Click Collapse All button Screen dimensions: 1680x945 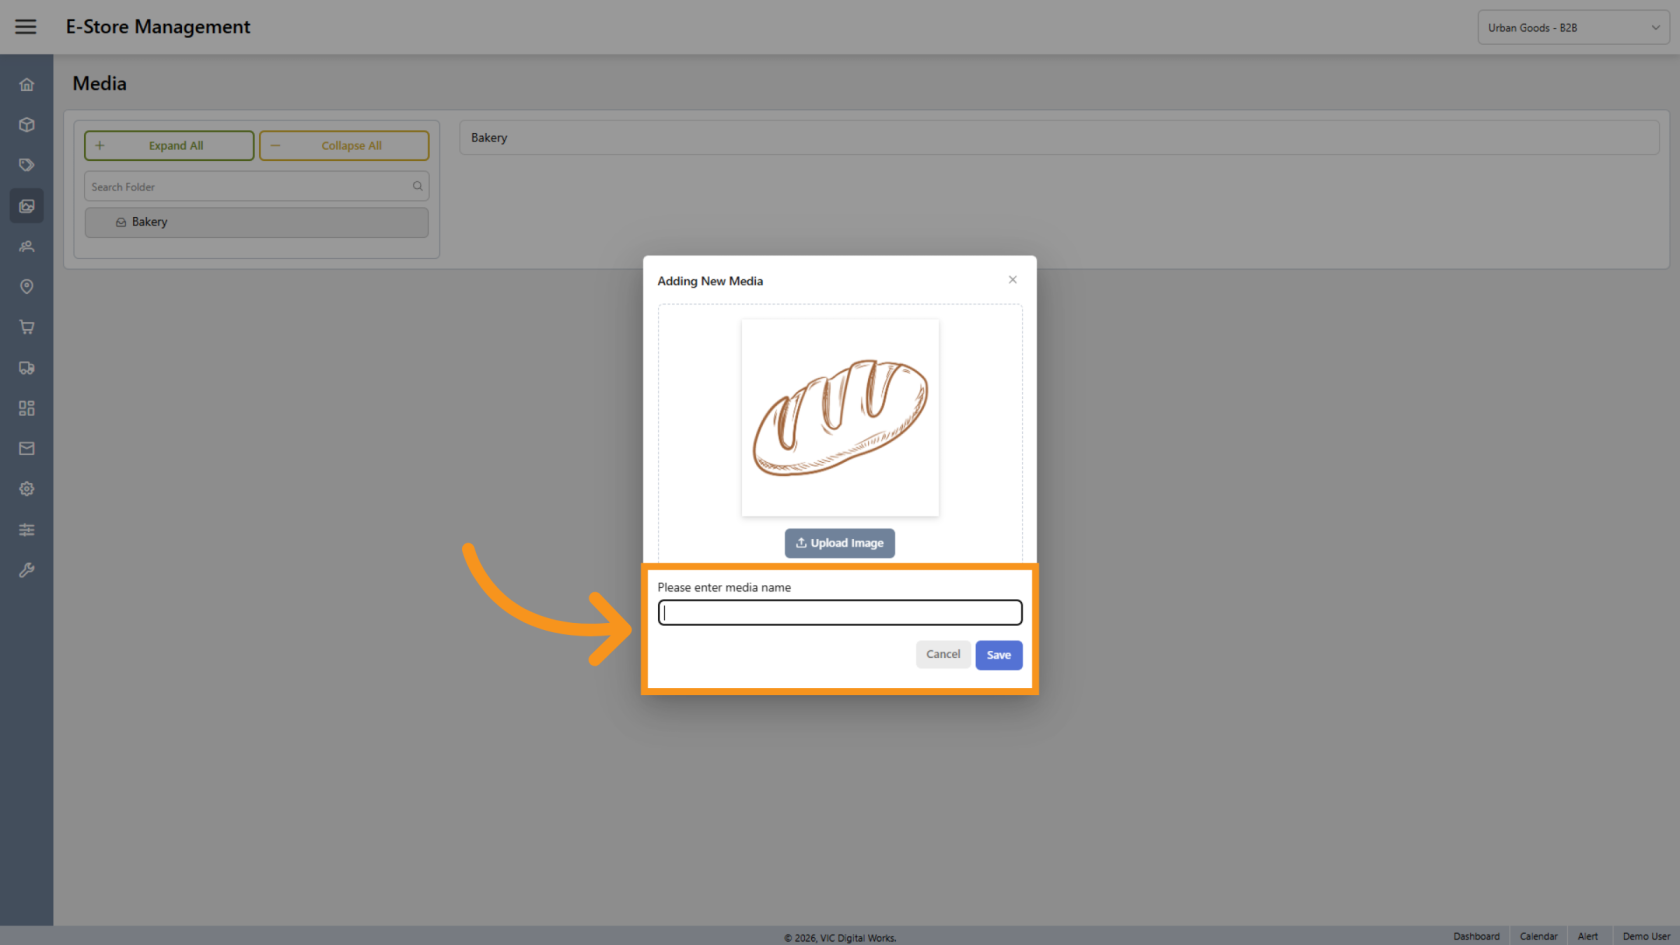(x=344, y=146)
